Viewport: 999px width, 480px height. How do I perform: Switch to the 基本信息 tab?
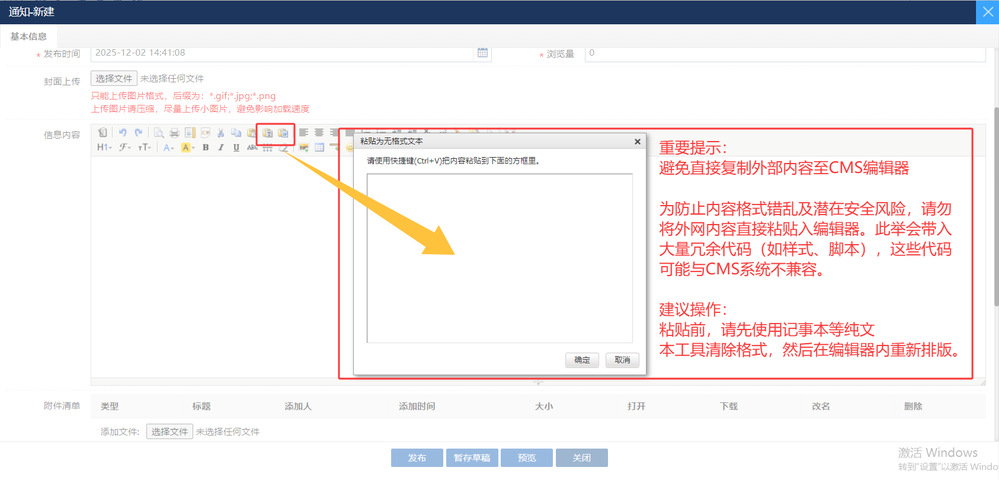[x=29, y=36]
